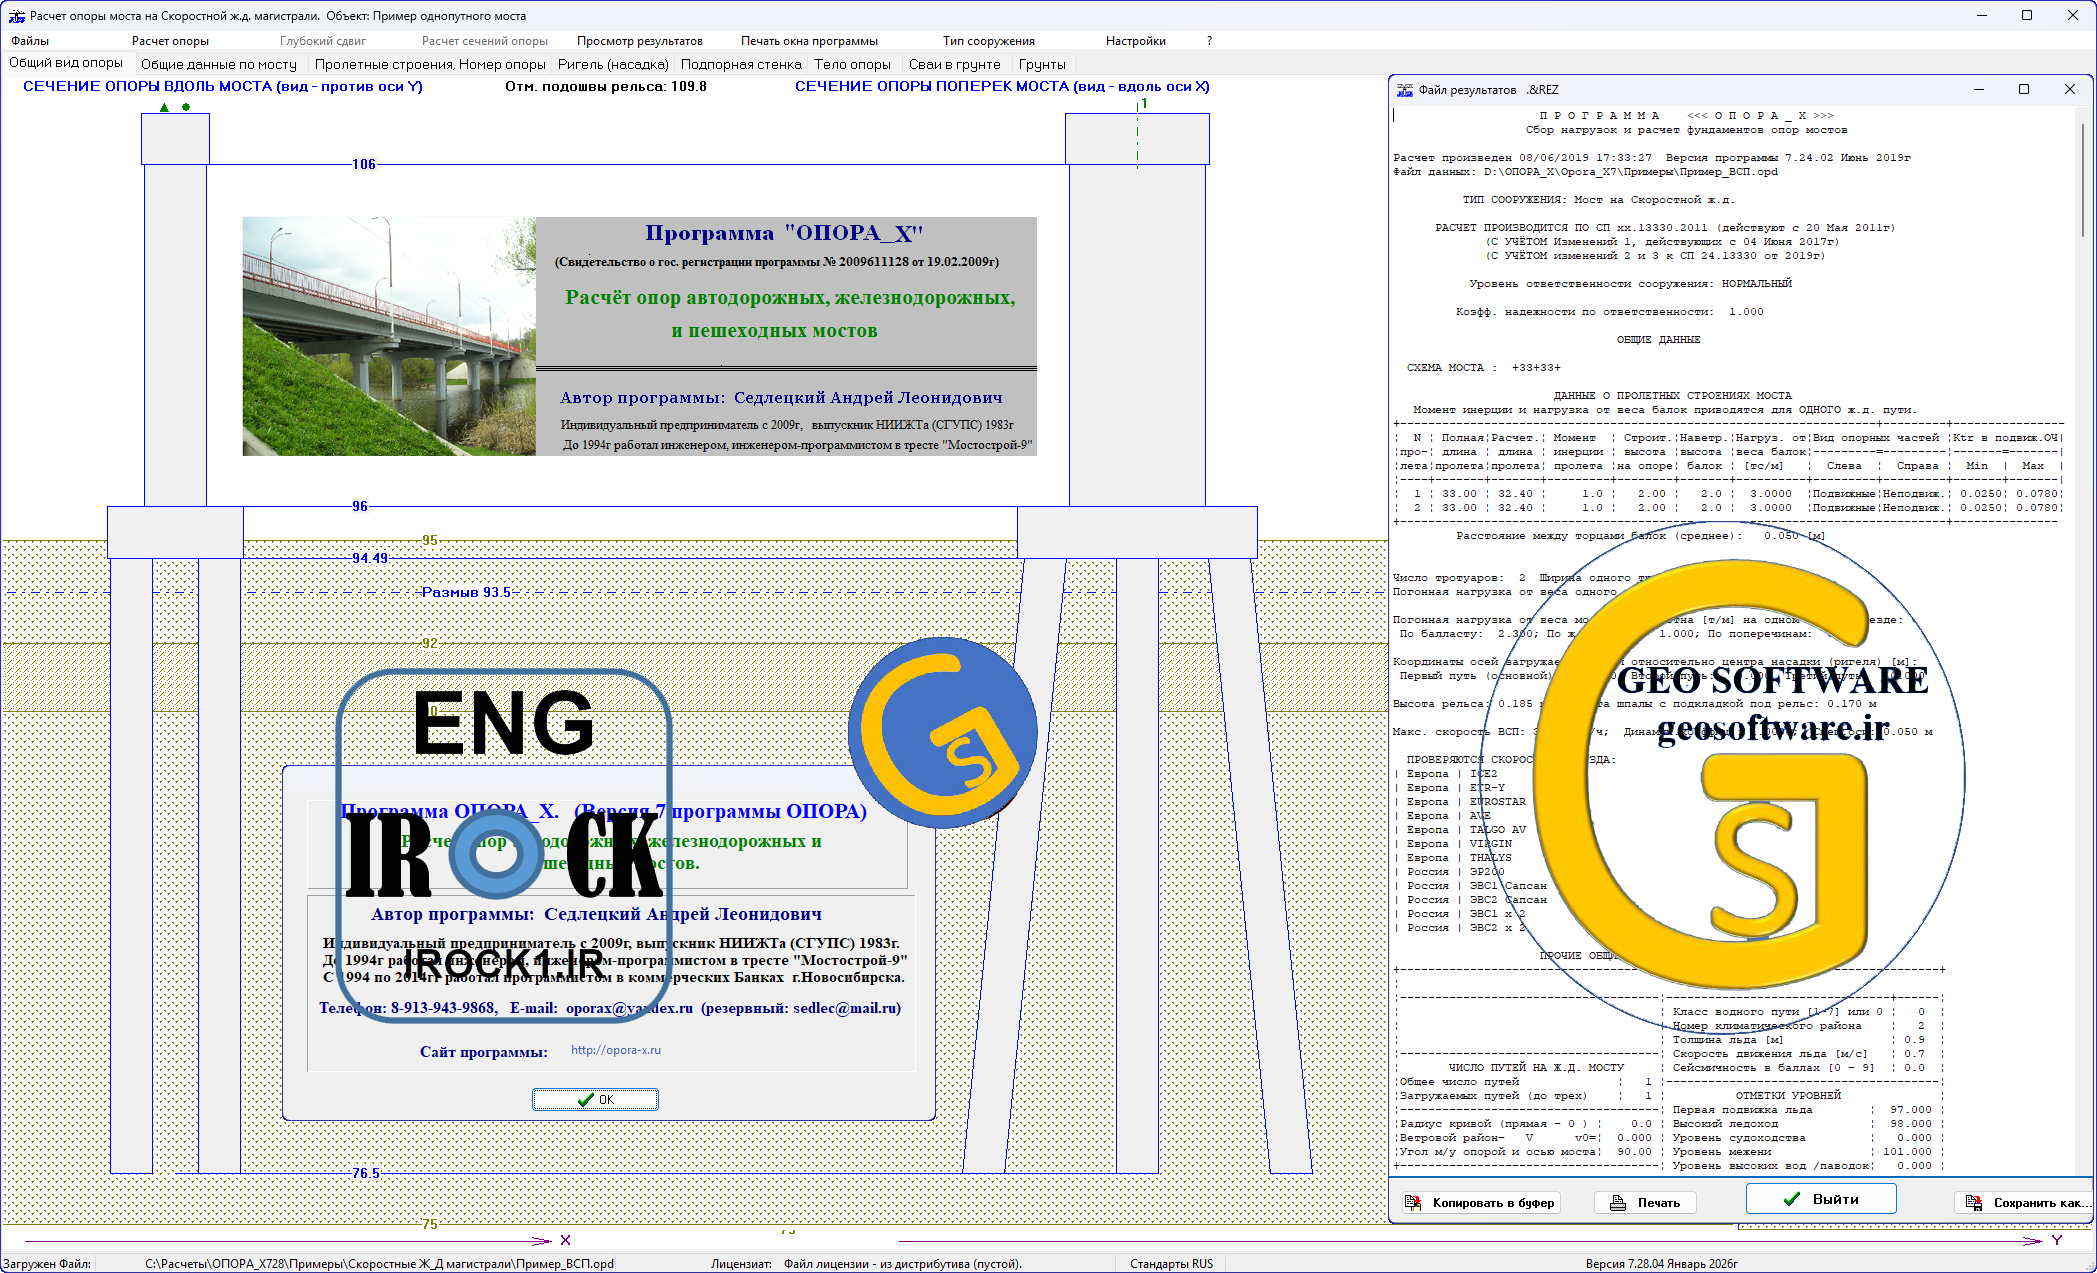Open the Просмотр результатов menu
This screenshot has width=2097, height=1273.
click(x=640, y=41)
